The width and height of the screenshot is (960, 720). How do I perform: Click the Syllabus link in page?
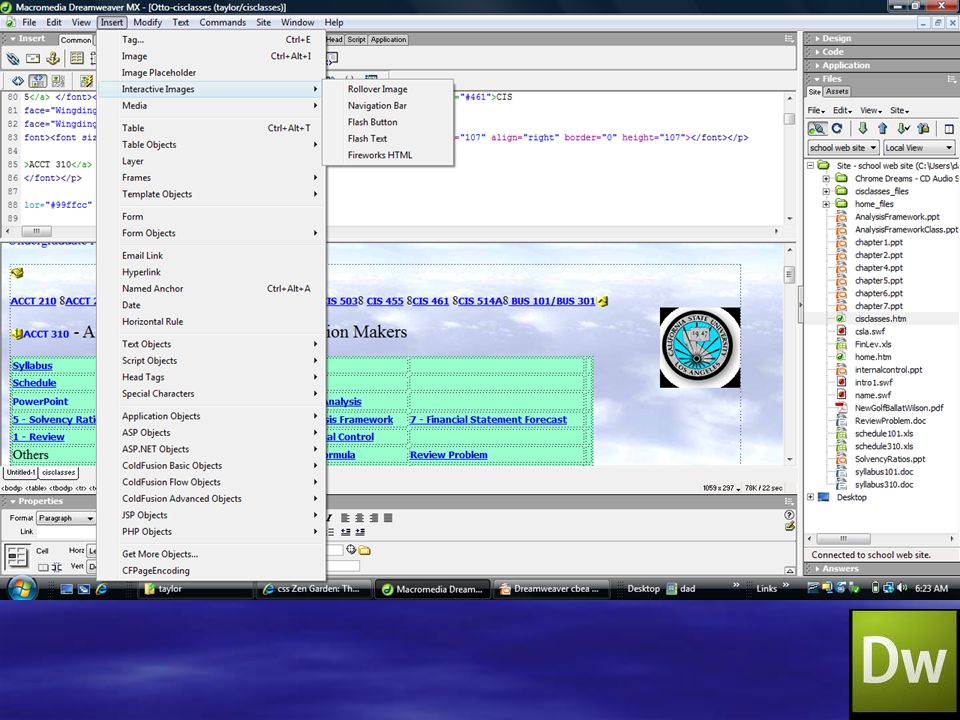pyautogui.click(x=32, y=366)
